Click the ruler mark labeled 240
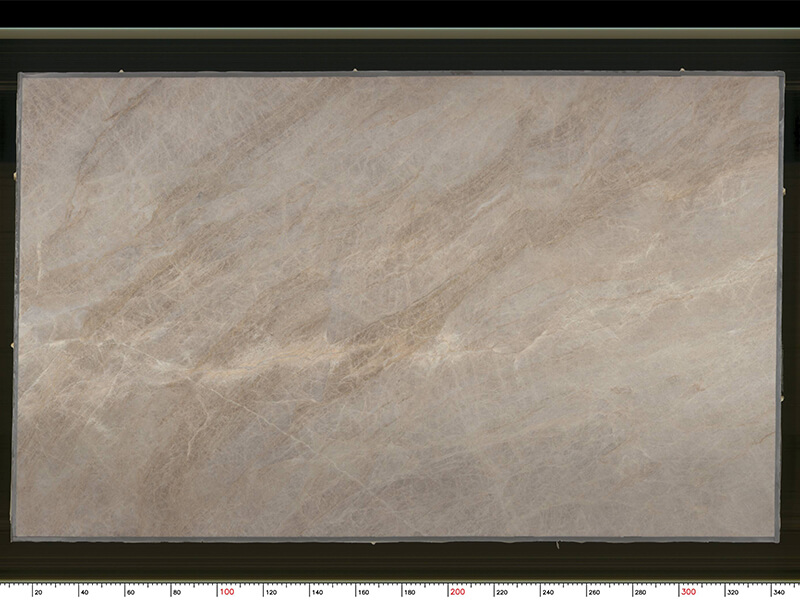This screenshot has width=800, height=600. click(548, 592)
